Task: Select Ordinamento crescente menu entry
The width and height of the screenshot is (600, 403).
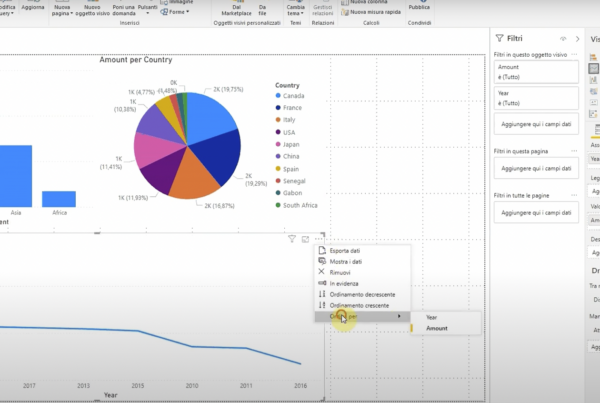Action: point(362,305)
